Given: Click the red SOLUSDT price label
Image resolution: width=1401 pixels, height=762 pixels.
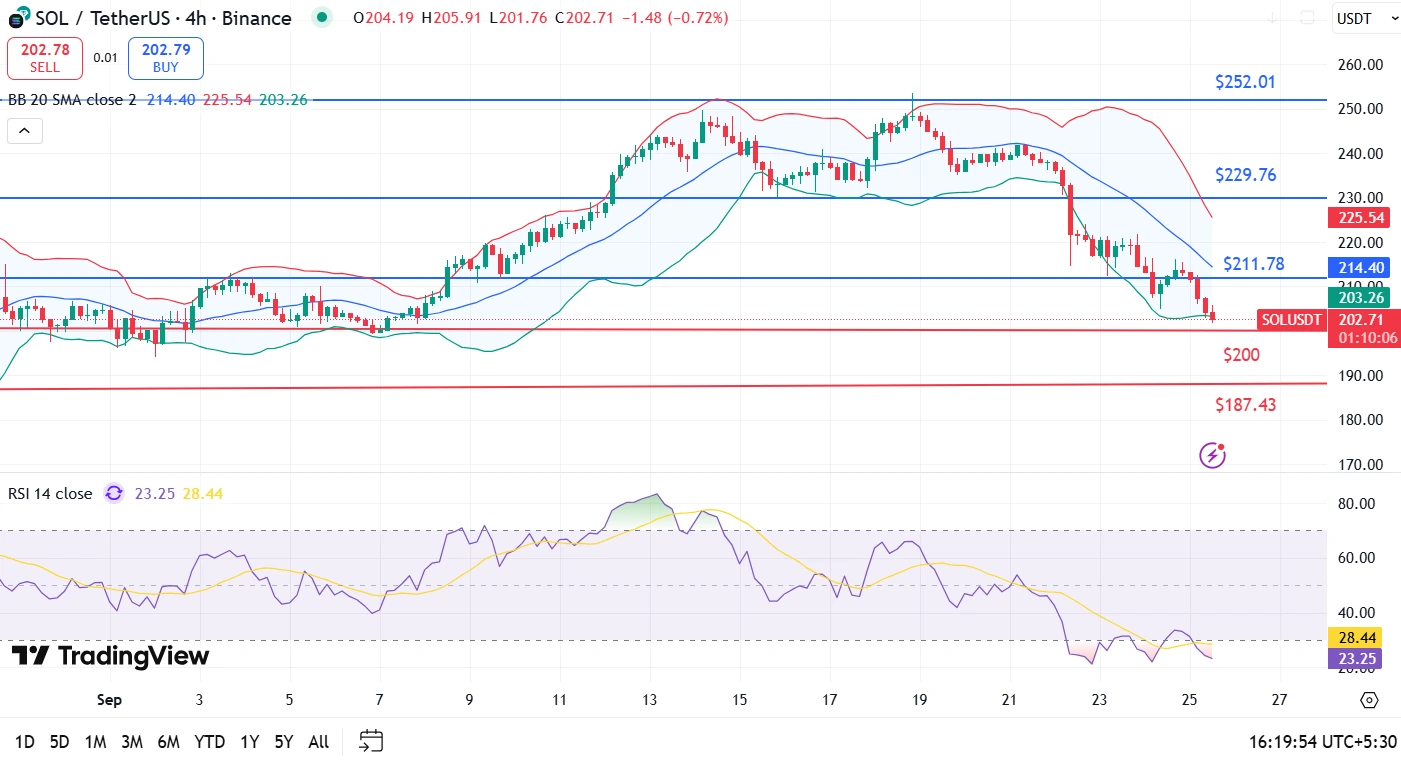Looking at the screenshot, I should [x=1289, y=320].
